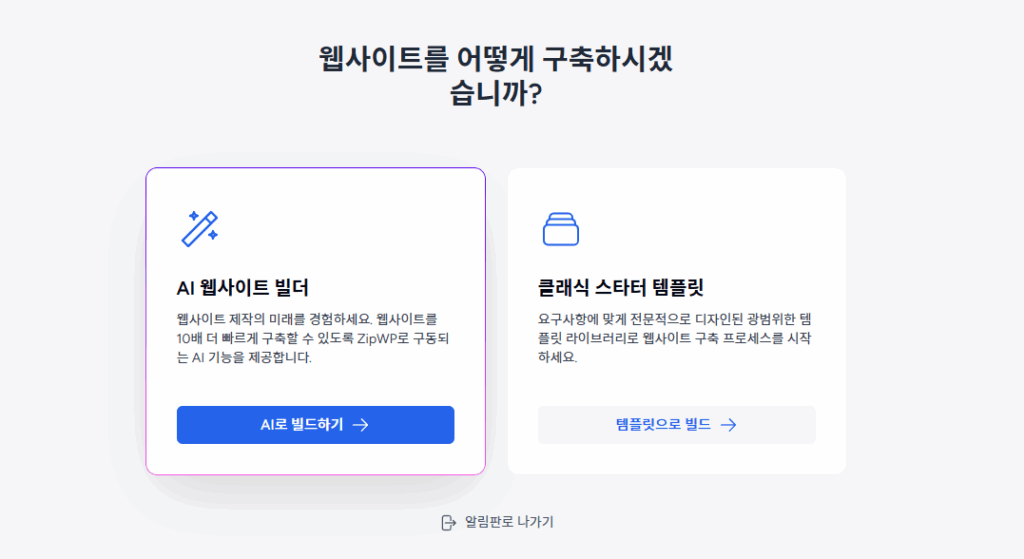Viewport: 1024px width, 559px height.
Task: Click the arrow icon in 템플릿으로 빌드 button
Action: [x=728, y=425]
